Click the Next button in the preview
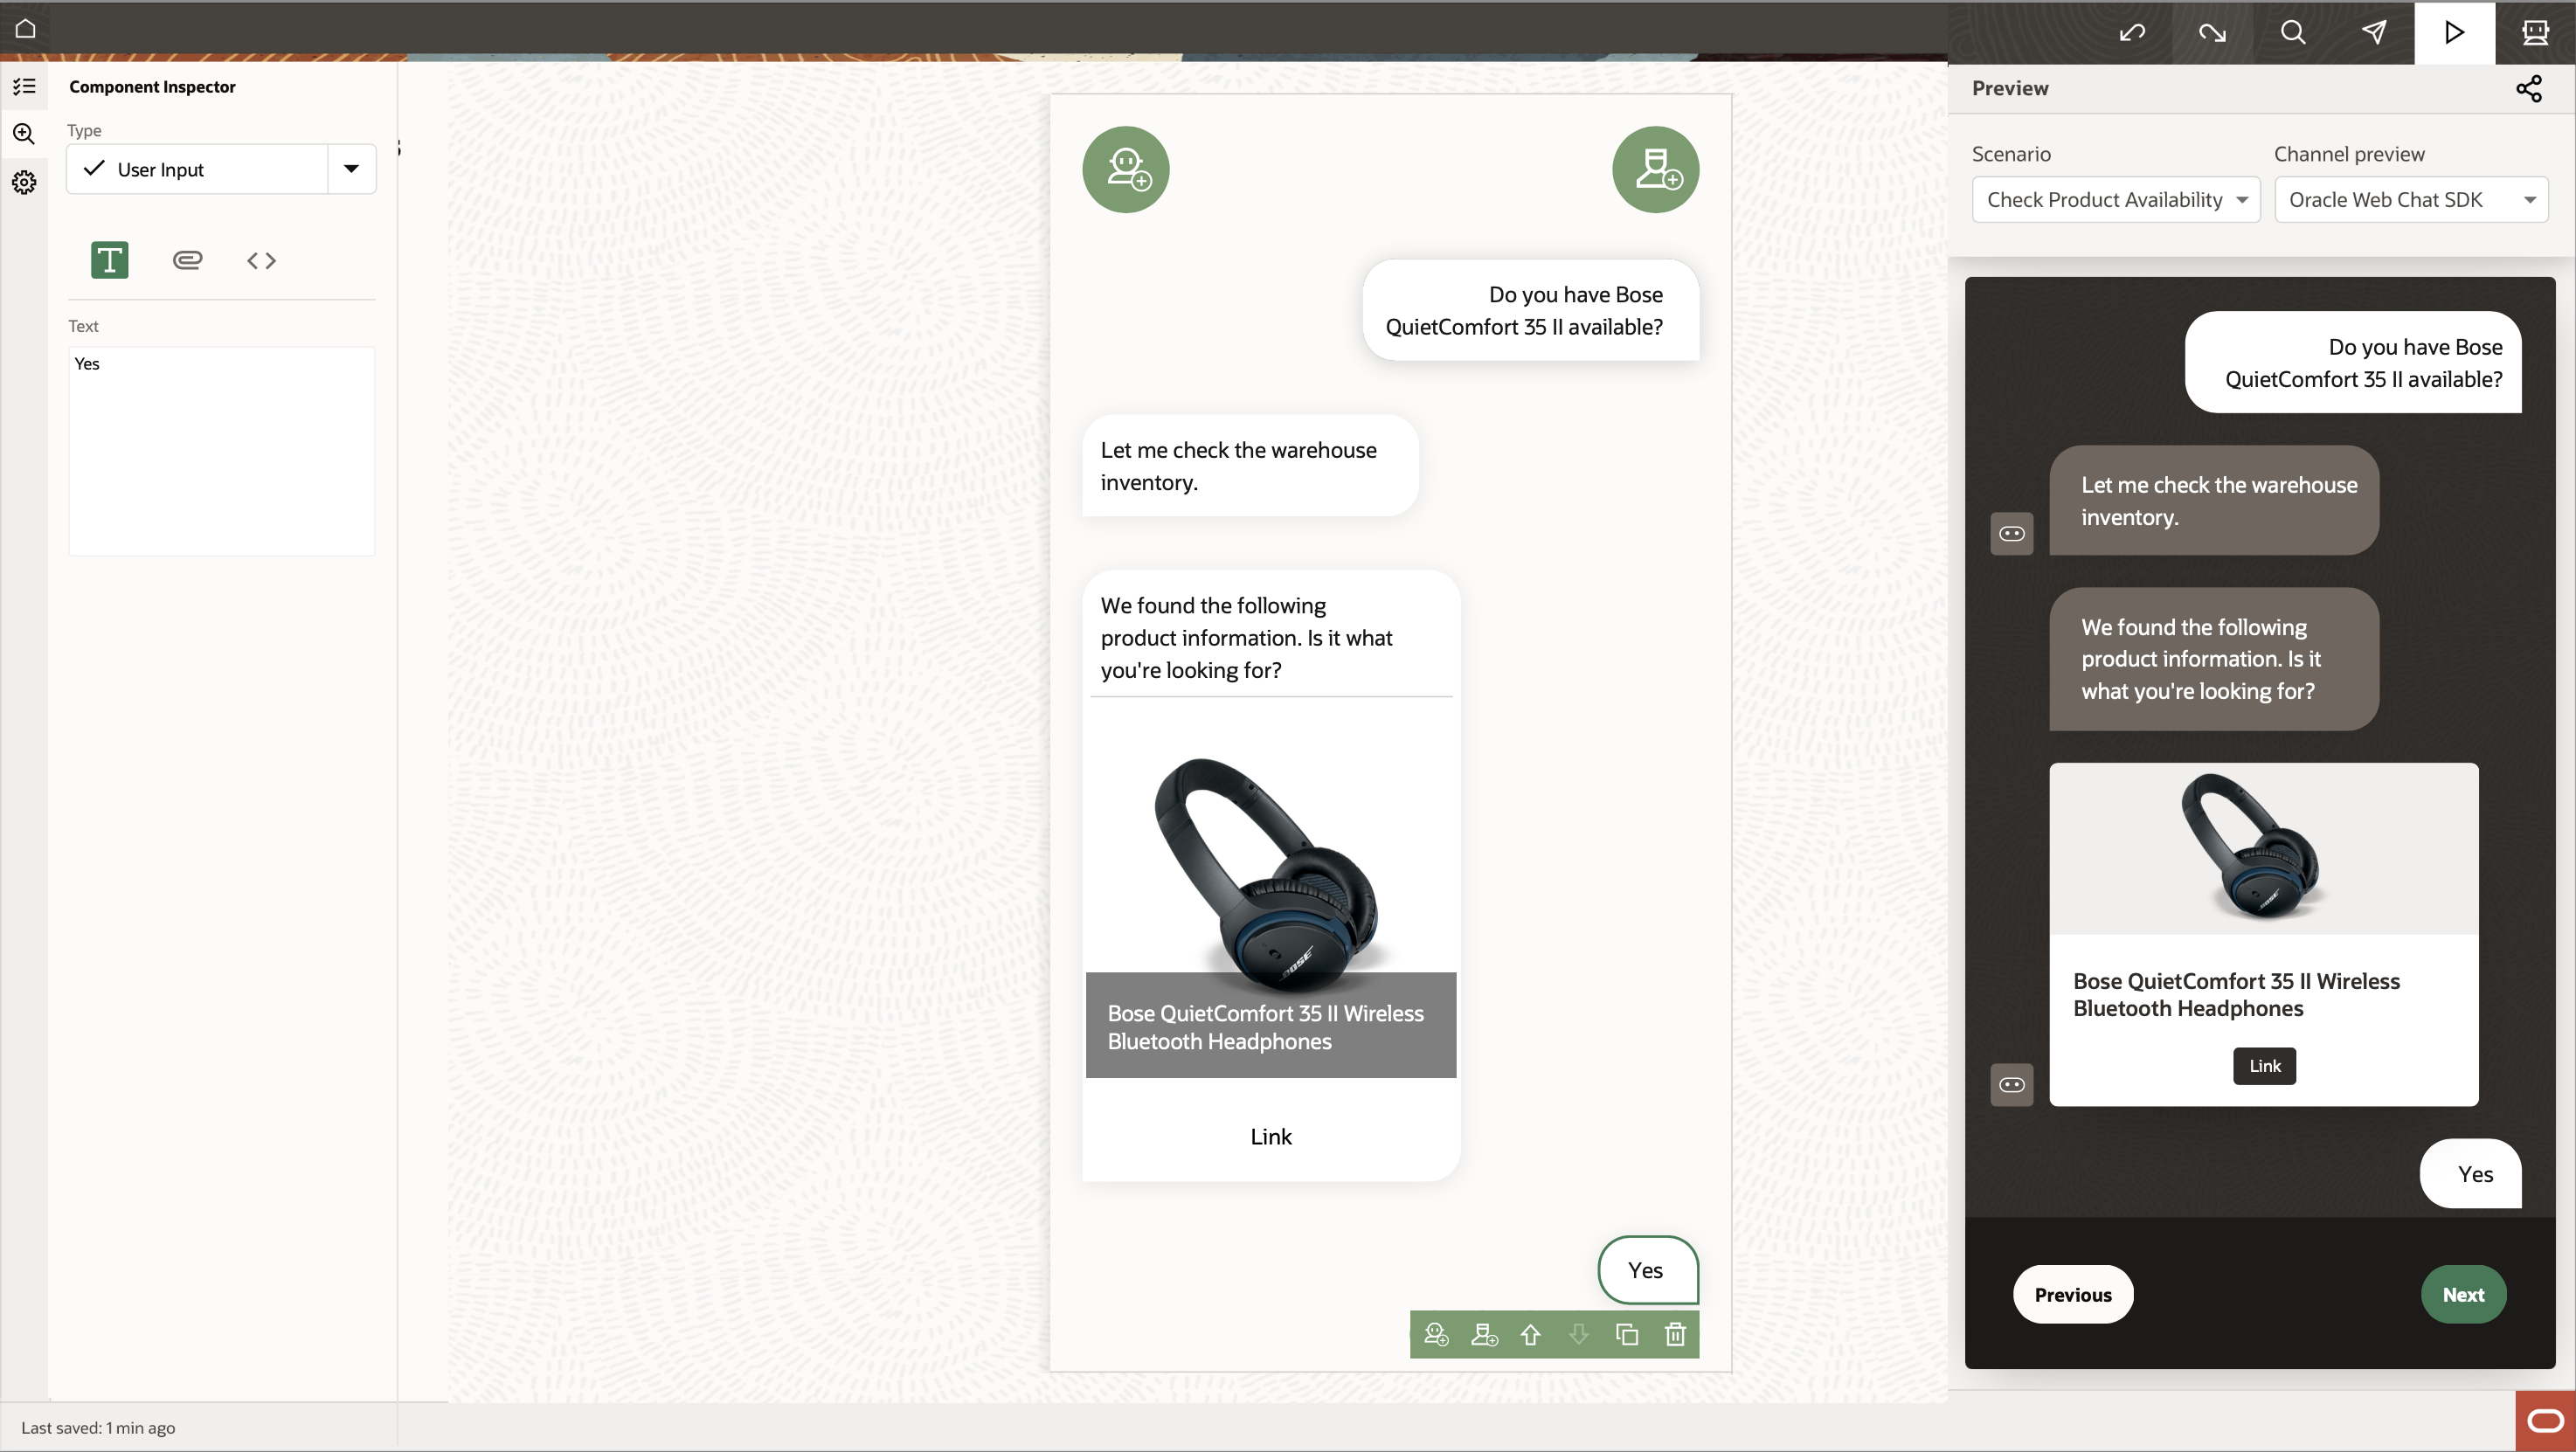2576x1452 pixels. [2463, 1294]
